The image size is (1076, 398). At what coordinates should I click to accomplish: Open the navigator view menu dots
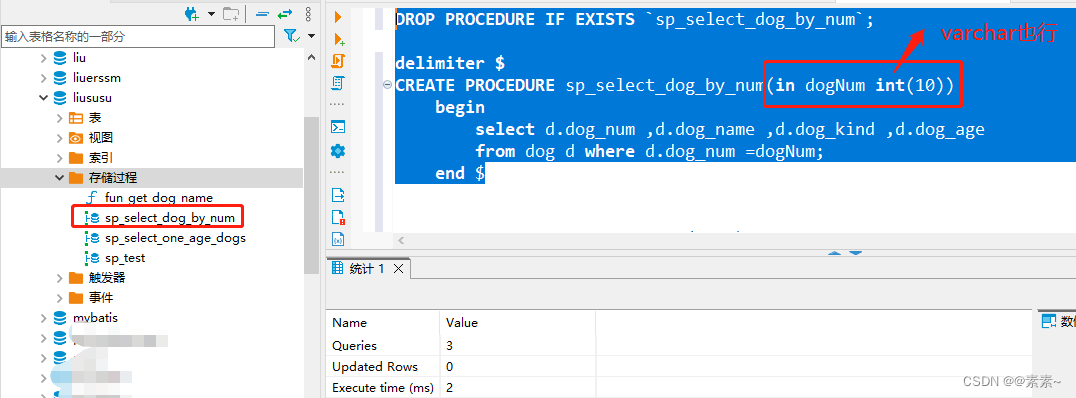click(308, 14)
